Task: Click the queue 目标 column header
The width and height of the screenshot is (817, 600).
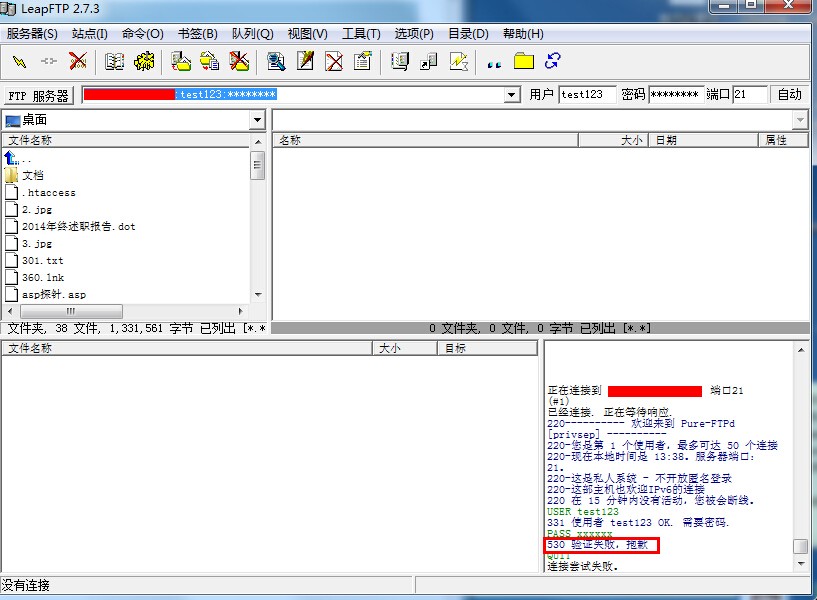Action: point(487,348)
